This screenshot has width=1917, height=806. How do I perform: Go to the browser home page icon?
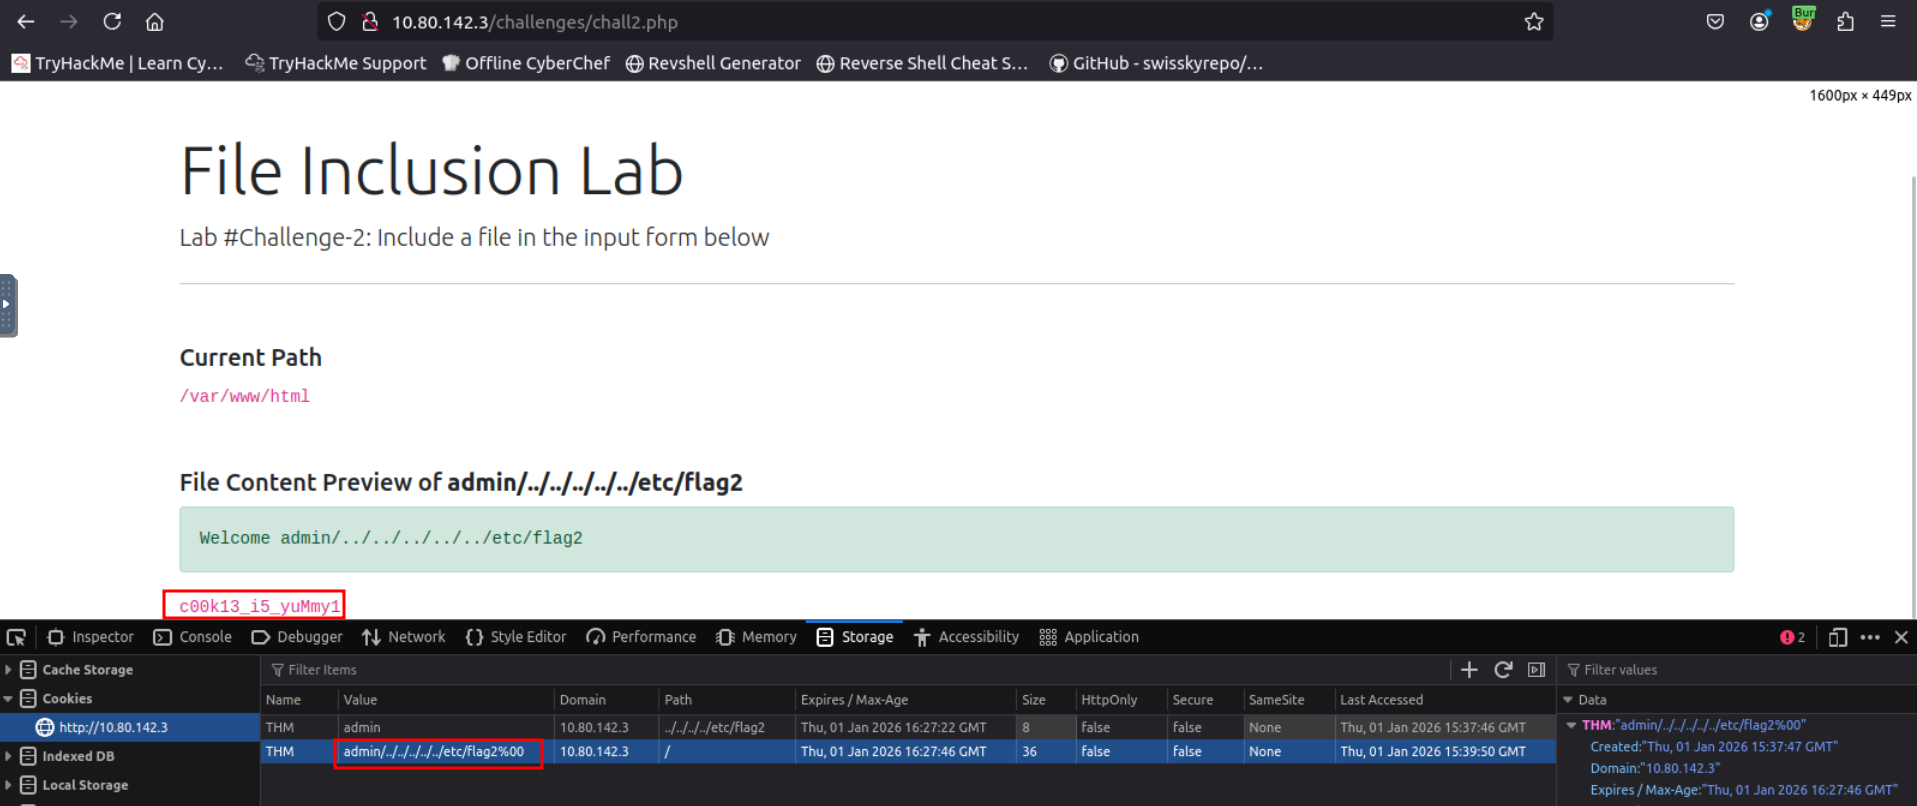point(154,21)
